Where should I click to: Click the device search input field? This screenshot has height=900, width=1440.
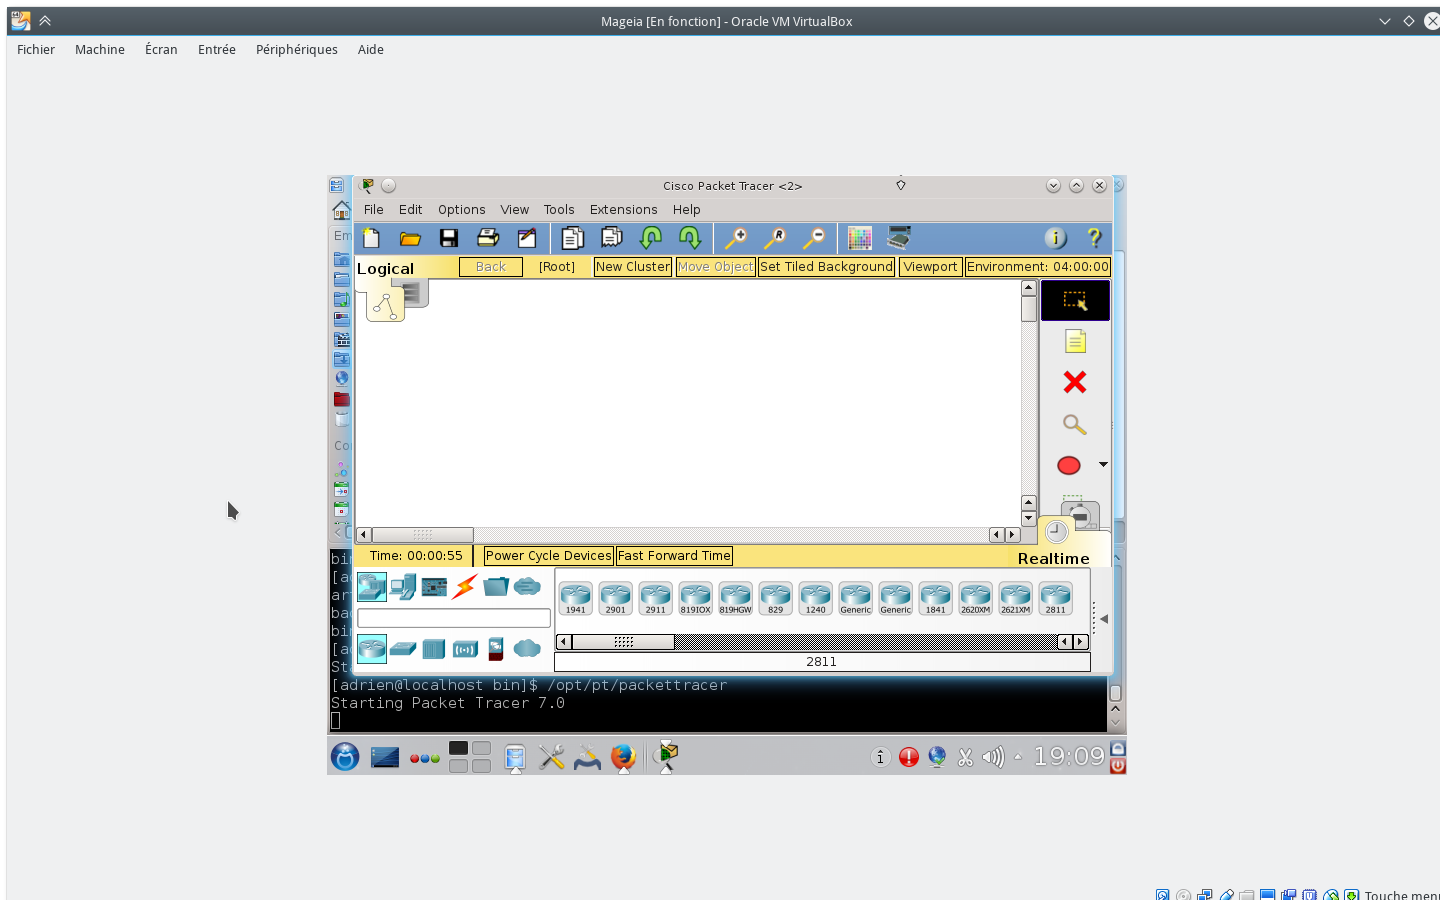click(x=454, y=618)
